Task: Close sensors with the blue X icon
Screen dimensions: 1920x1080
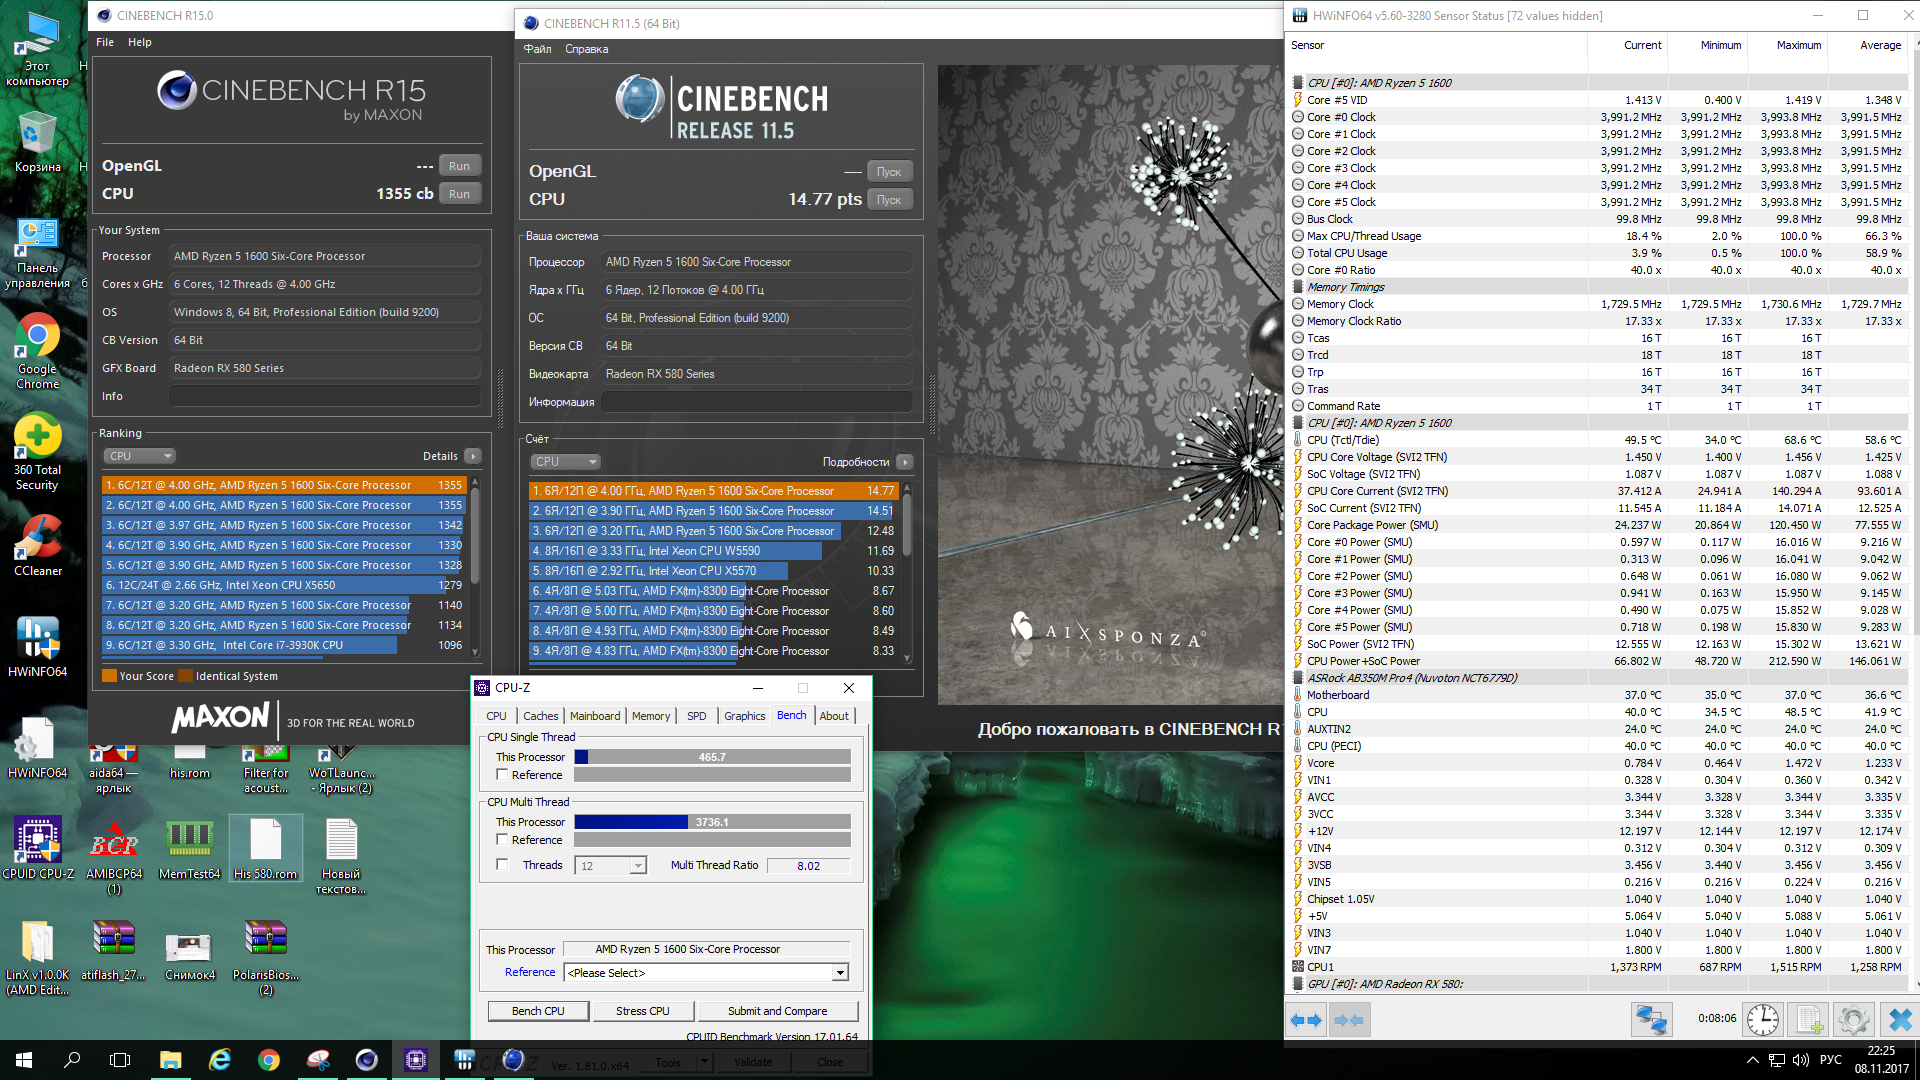Action: click(x=1899, y=1020)
